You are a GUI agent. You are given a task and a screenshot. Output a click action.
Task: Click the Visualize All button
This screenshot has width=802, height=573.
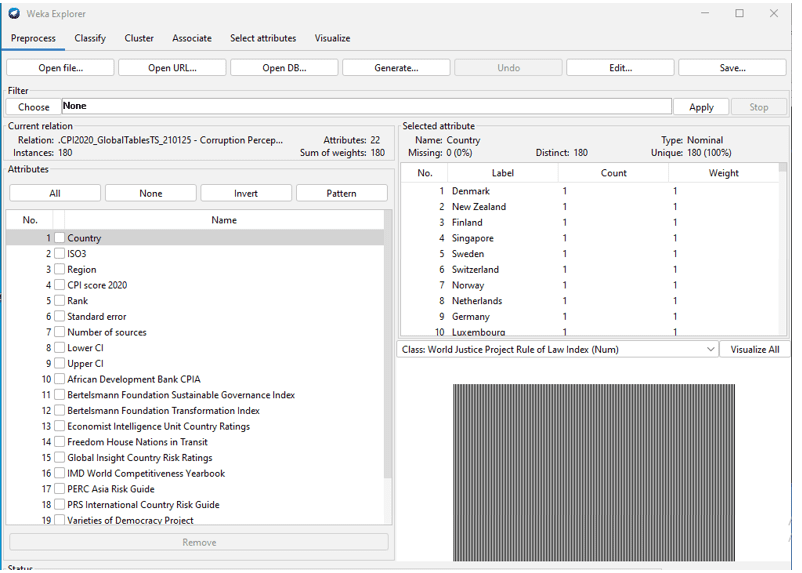pyautogui.click(x=755, y=349)
